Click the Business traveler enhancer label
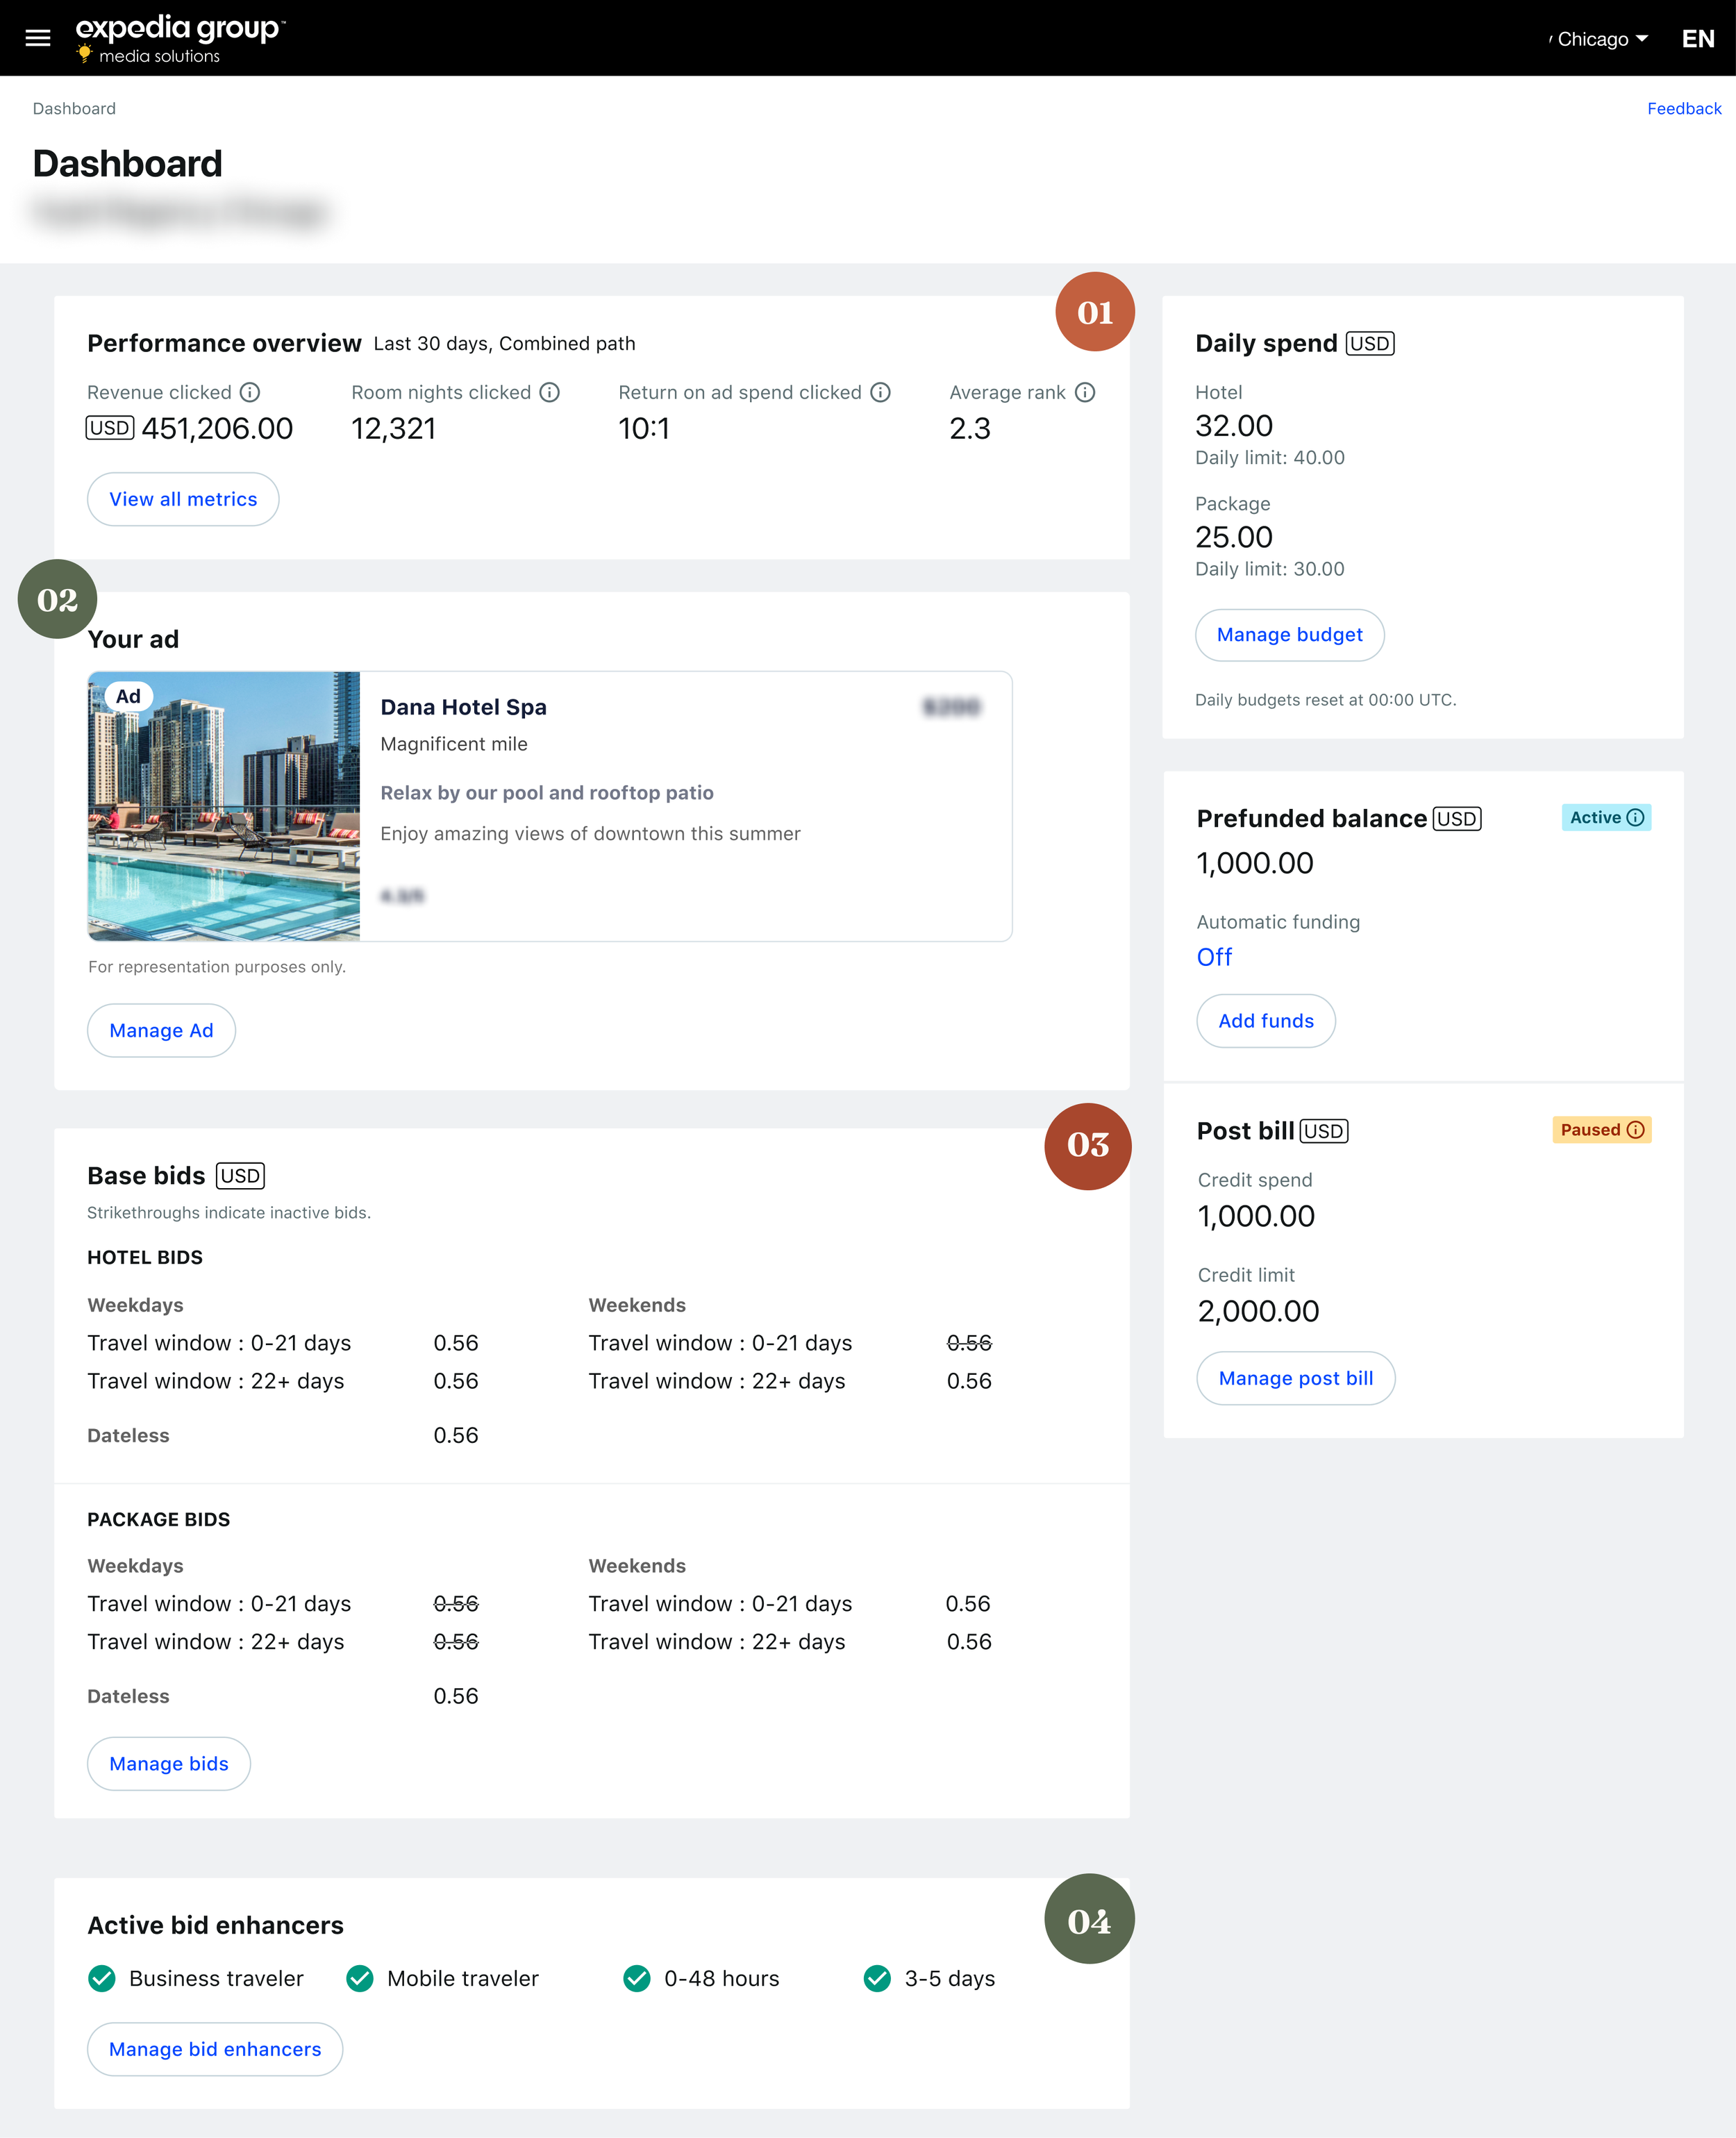 [216, 1978]
